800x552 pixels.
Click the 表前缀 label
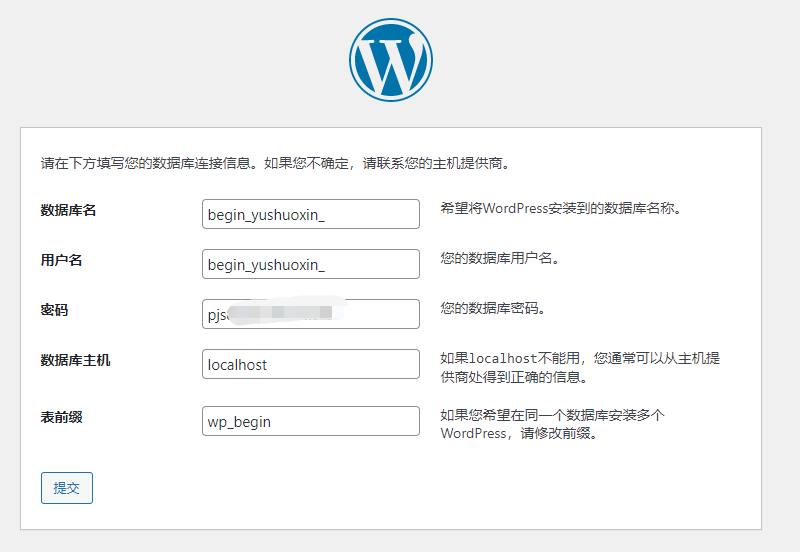pyautogui.click(x=61, y=417)
